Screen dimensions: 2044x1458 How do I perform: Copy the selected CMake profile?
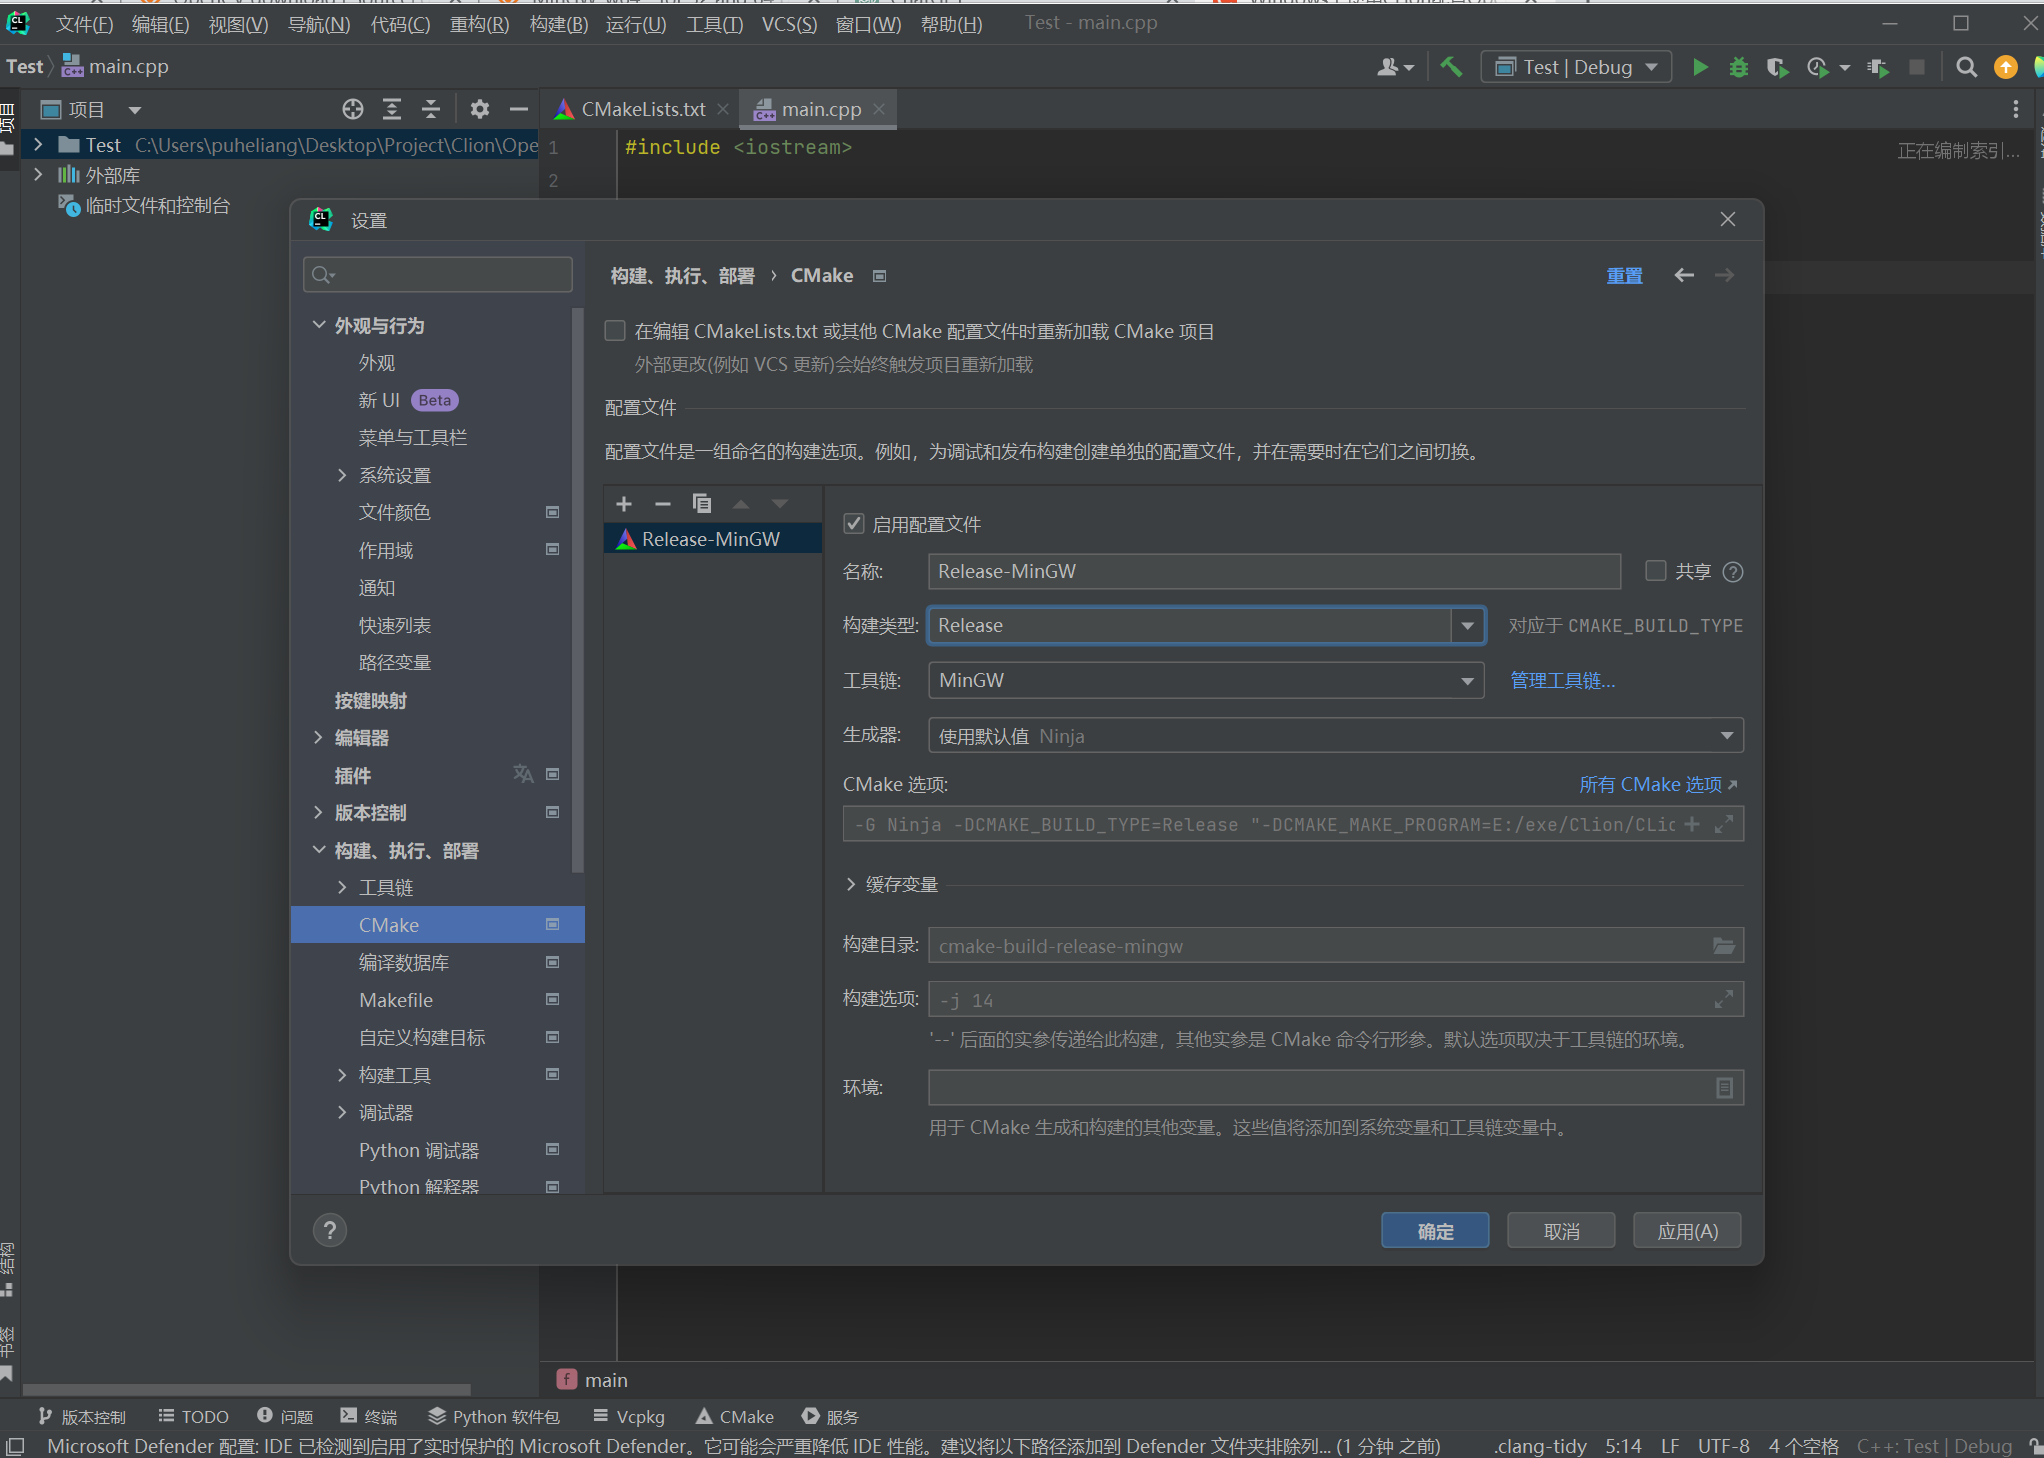pyautogui.click(x=702, y=504)
